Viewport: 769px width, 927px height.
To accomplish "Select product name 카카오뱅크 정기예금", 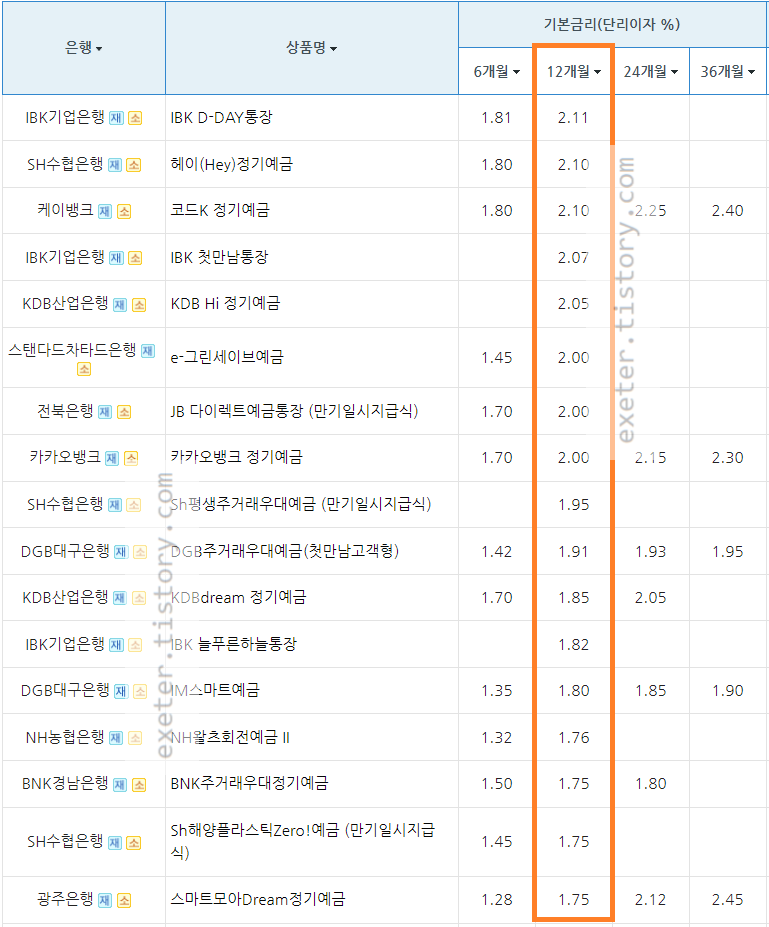I will click(x=236, y=456).
